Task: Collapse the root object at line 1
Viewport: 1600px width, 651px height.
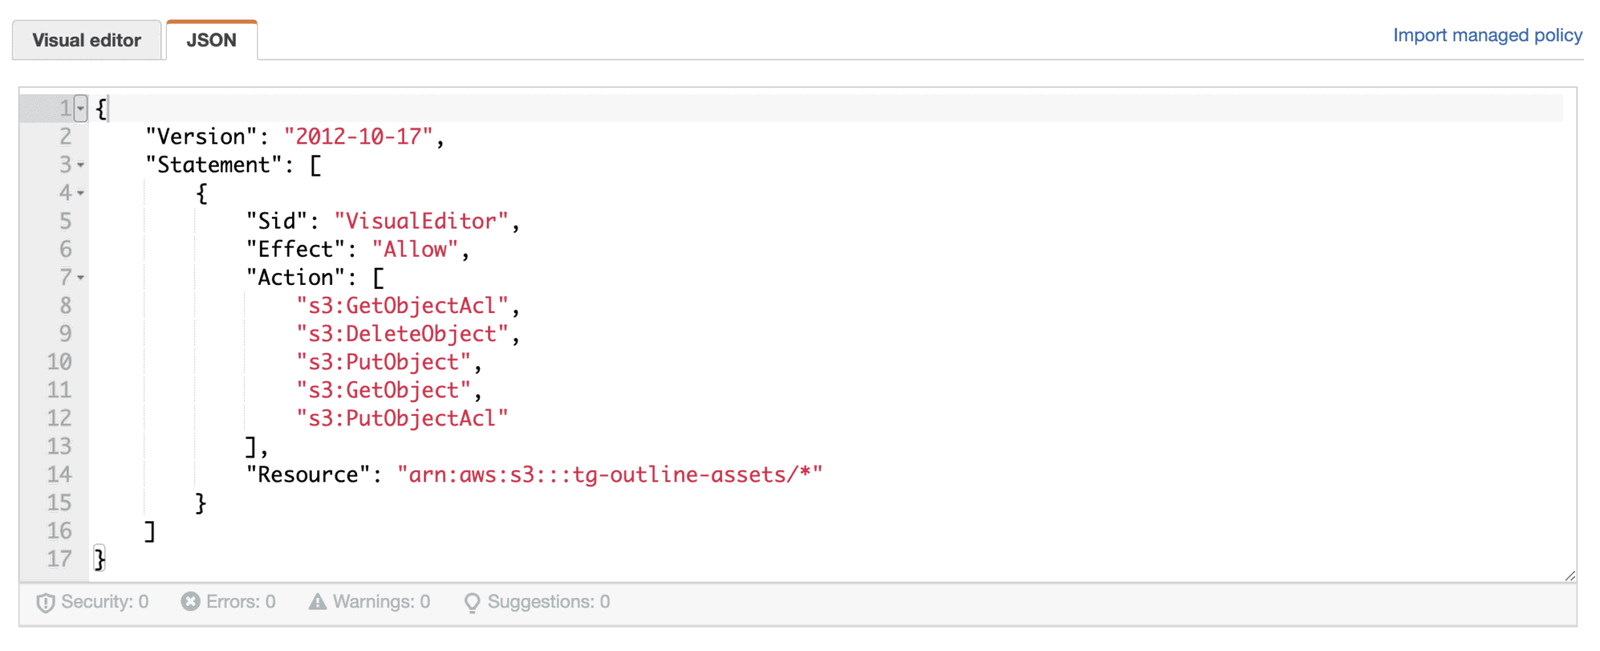Action: click(x=81, y=108)
